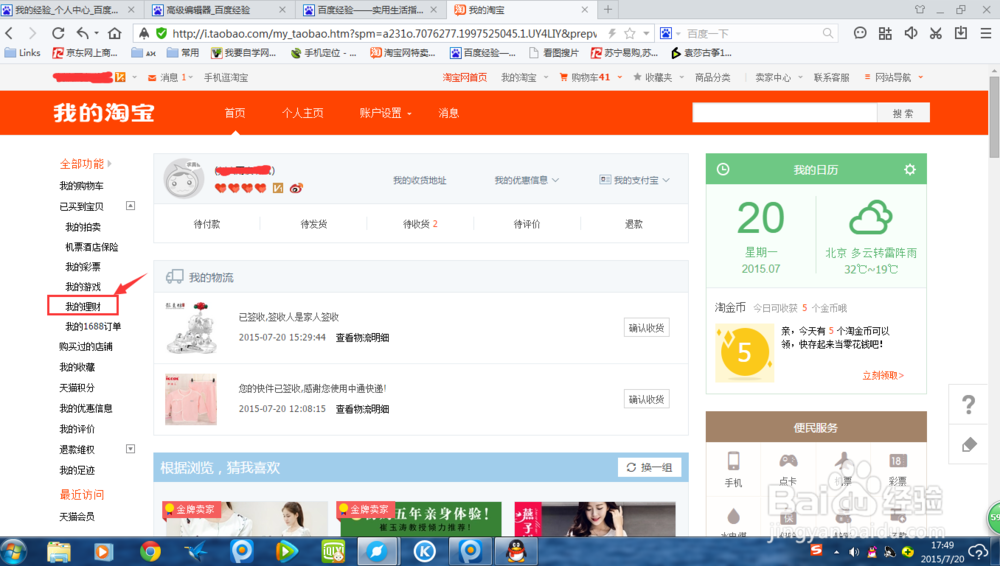Open the file explorer taskbar icon
The height and width of the screenshot is (566, 1000).
point(59,551)
